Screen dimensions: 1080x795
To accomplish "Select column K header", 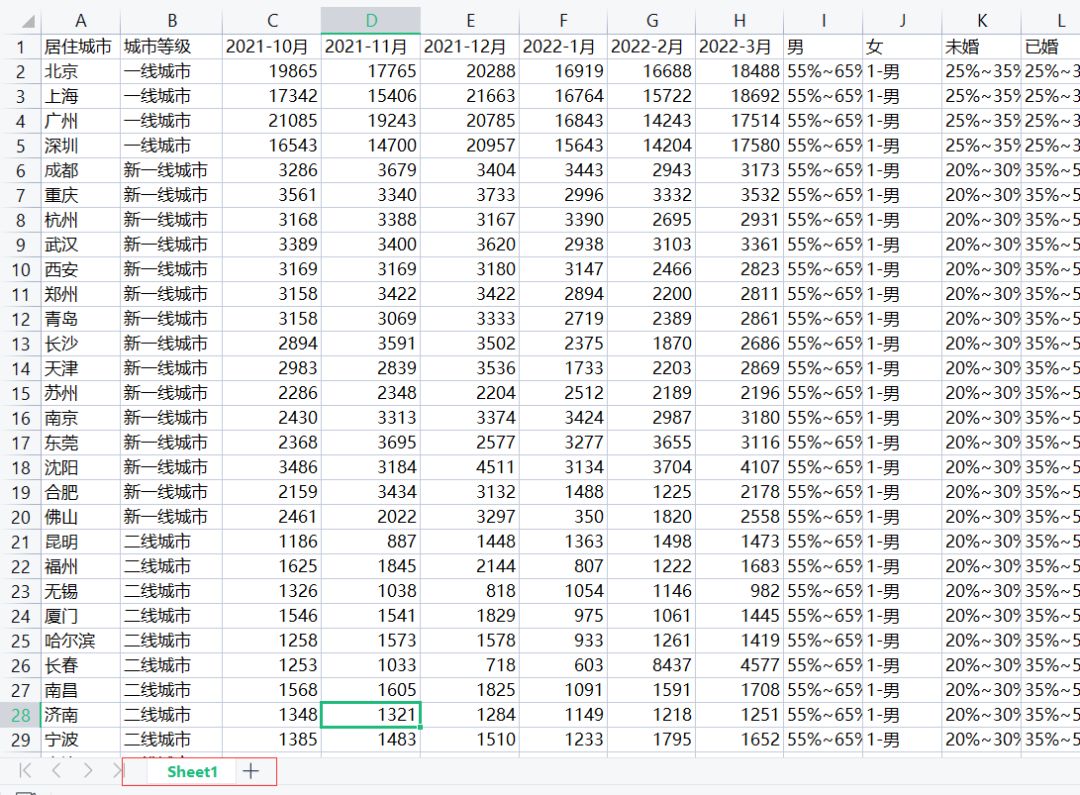I will coord(981,21).
